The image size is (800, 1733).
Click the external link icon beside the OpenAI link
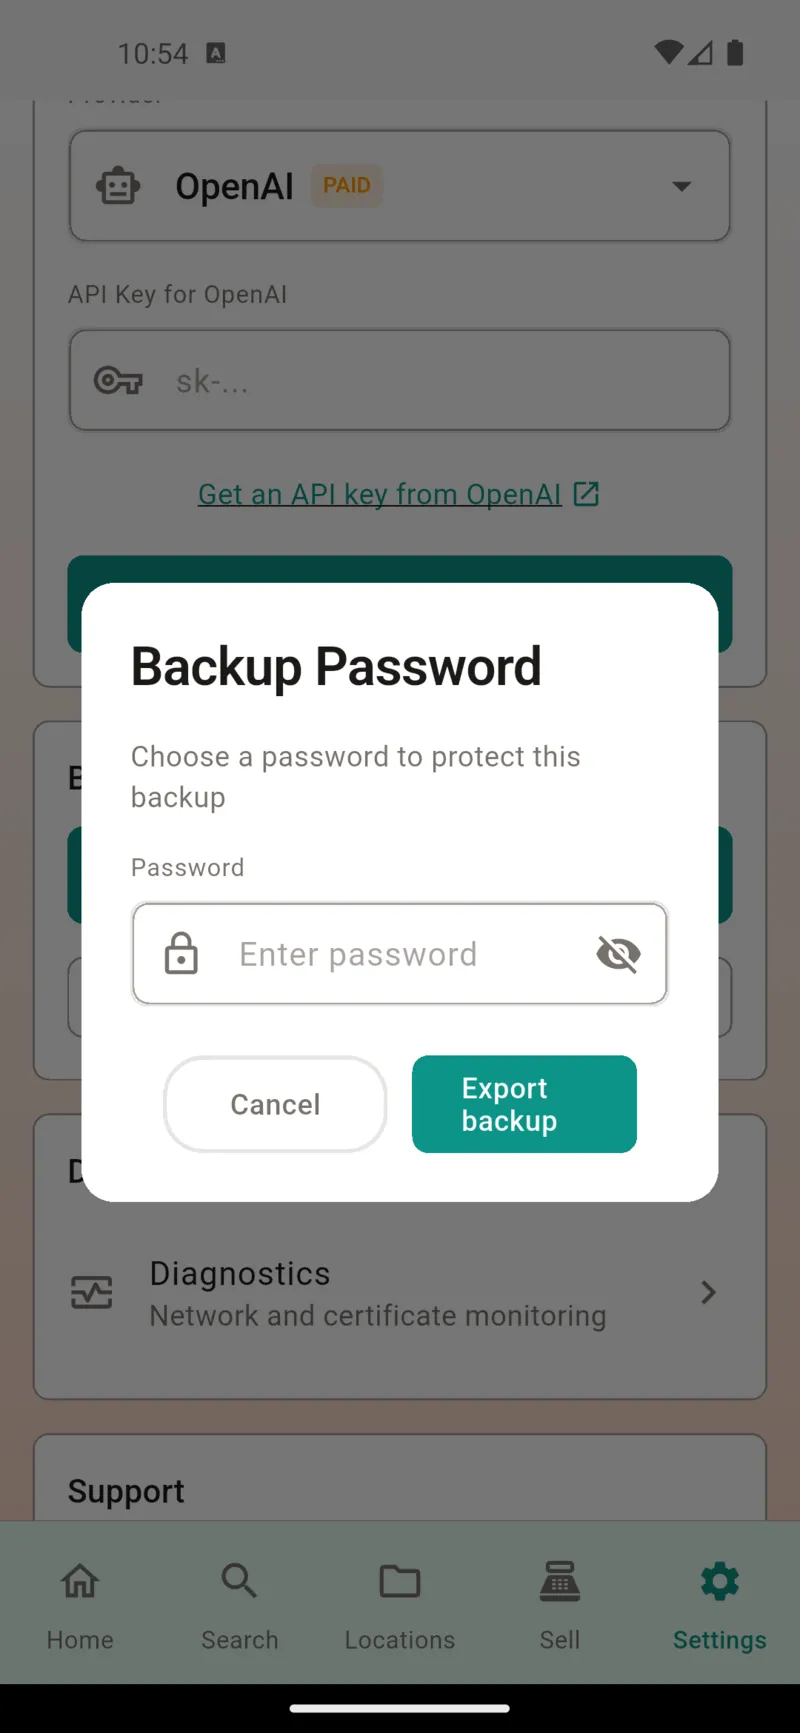pos(586,493)
